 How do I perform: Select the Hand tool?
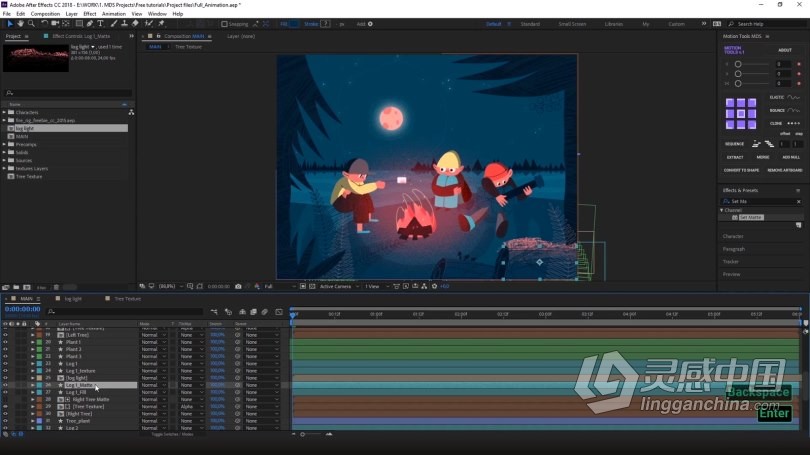[x=21, y=24]
